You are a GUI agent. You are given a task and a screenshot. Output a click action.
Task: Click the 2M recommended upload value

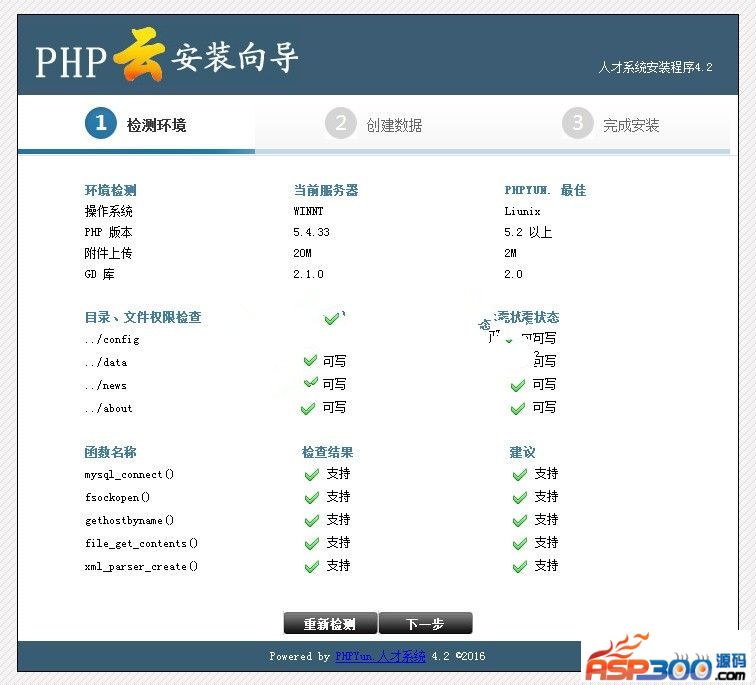point(510,253)
